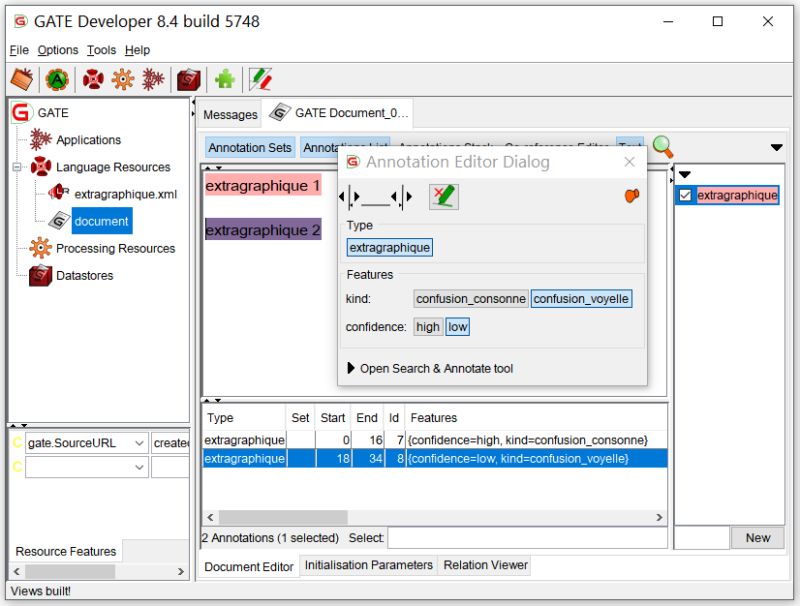The width and height of the screenshot is (800, 606).
Task: Select extragraphique.xml corpus in tree
Action: click(x=126, y=194)
